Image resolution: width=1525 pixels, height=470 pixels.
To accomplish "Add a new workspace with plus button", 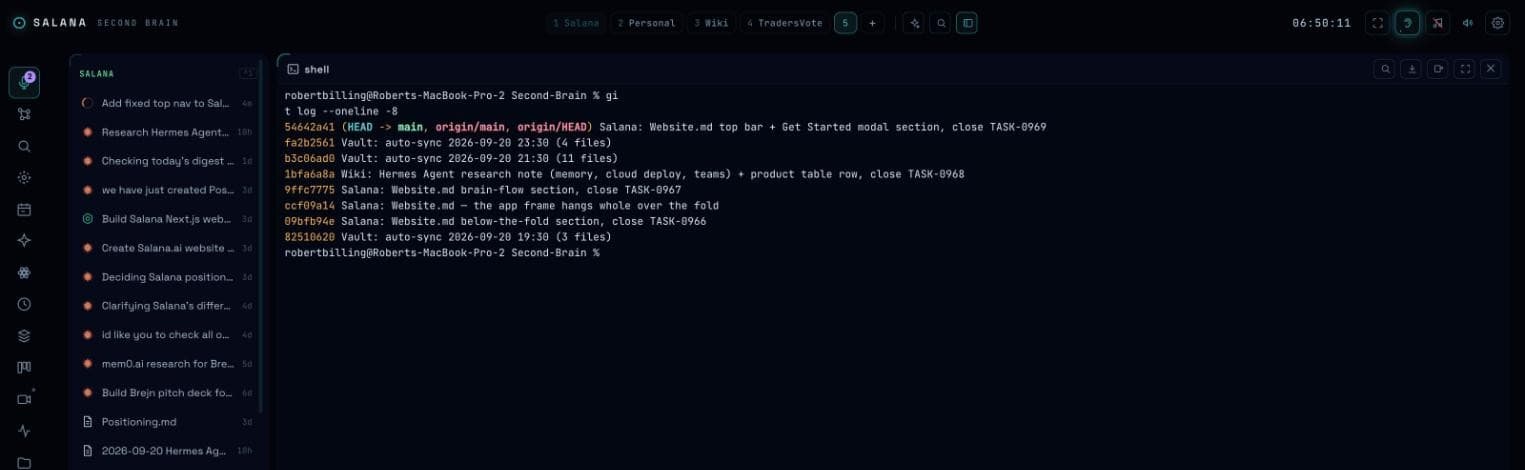I will (x=872, y=23).
